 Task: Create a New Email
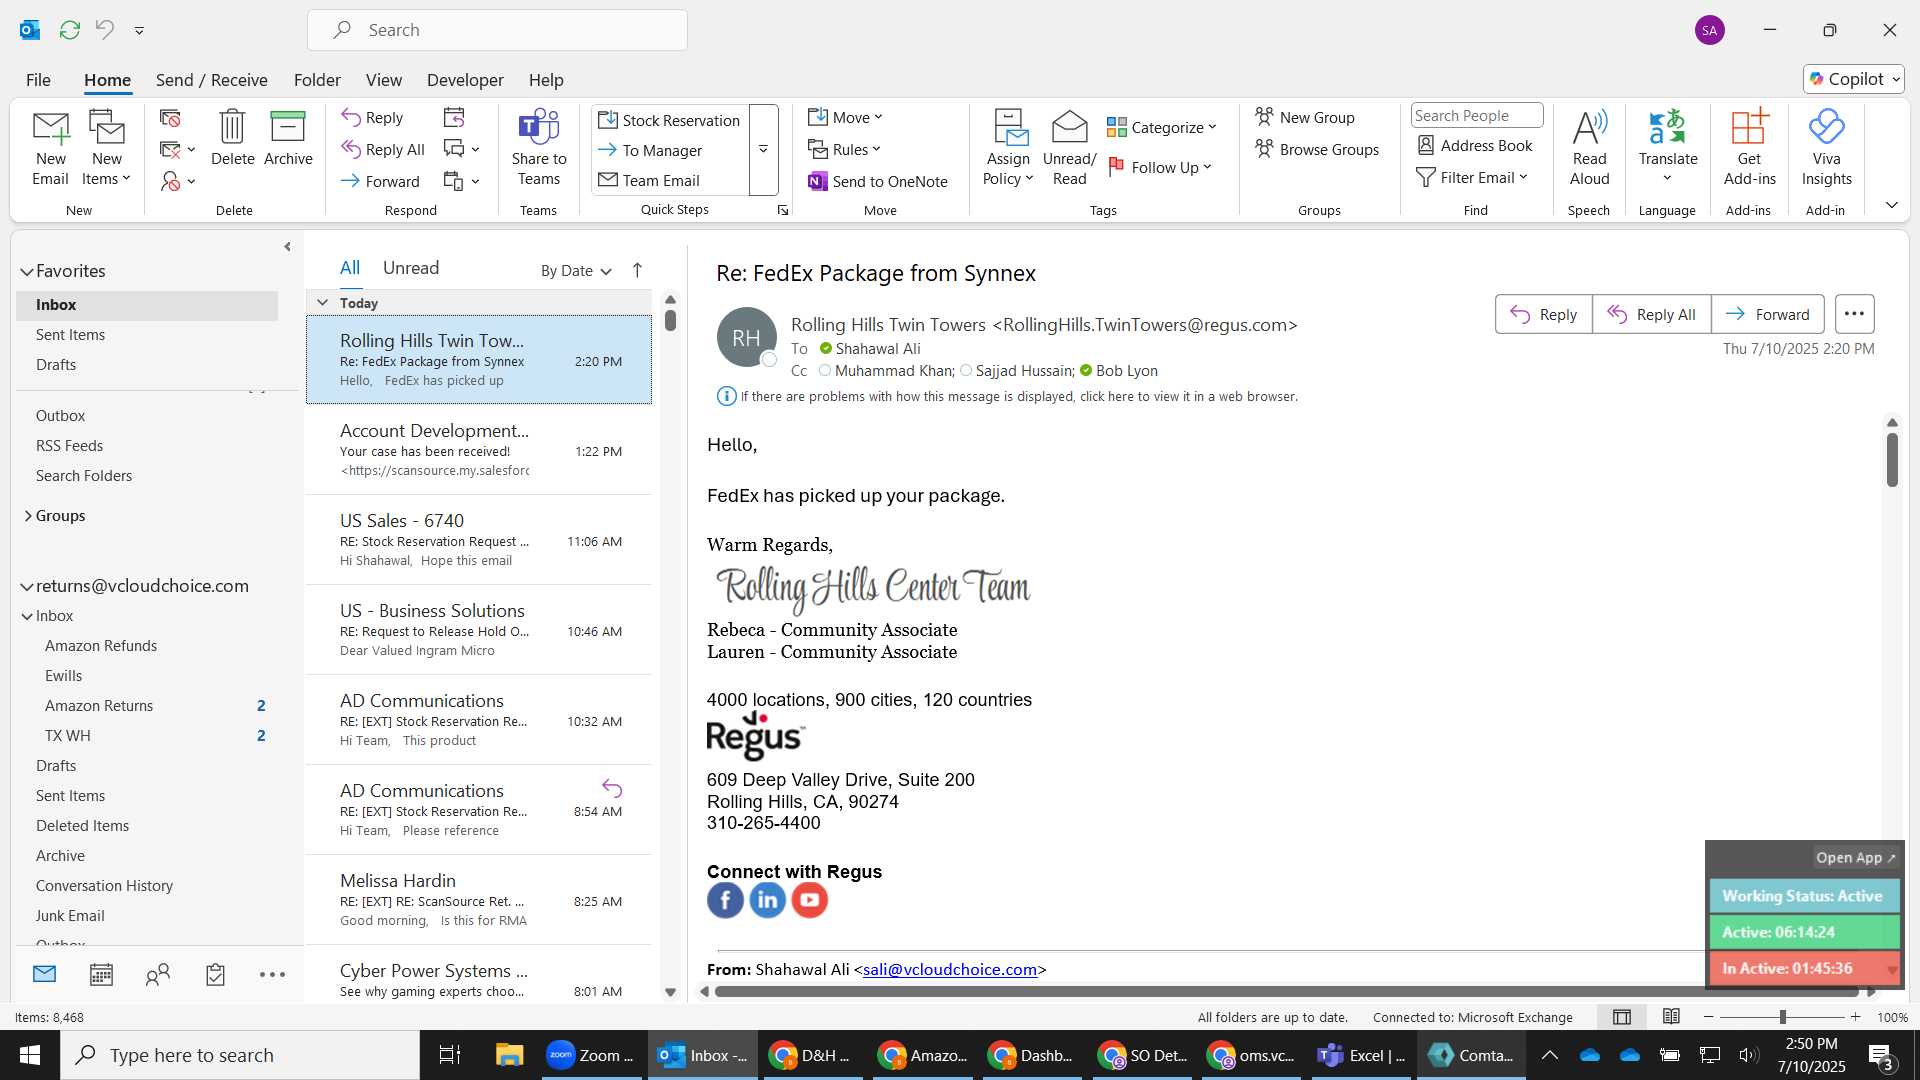click(x=50, y=148)
